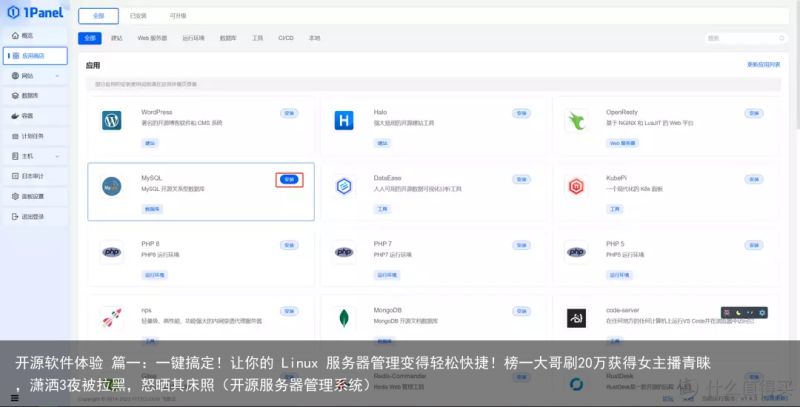Filter apps by 数据库 category tab
800x407 pixels.
coord(228,38)
